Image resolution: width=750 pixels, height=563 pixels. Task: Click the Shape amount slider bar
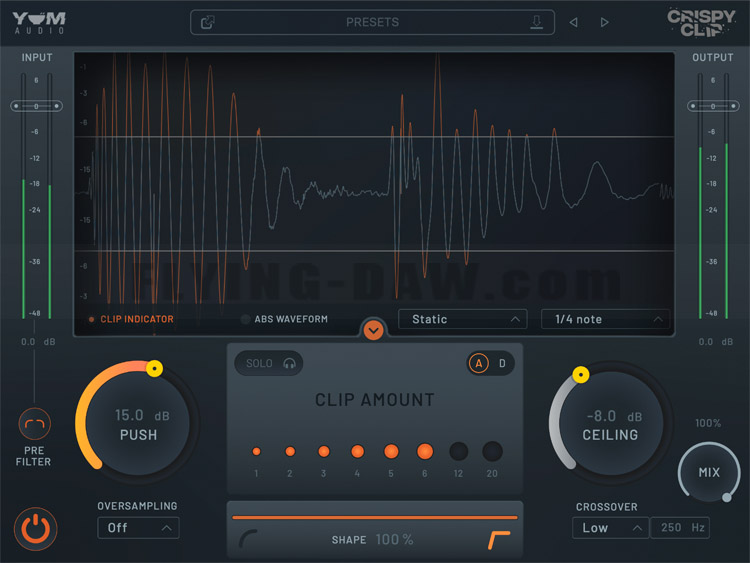coord(375,518)
